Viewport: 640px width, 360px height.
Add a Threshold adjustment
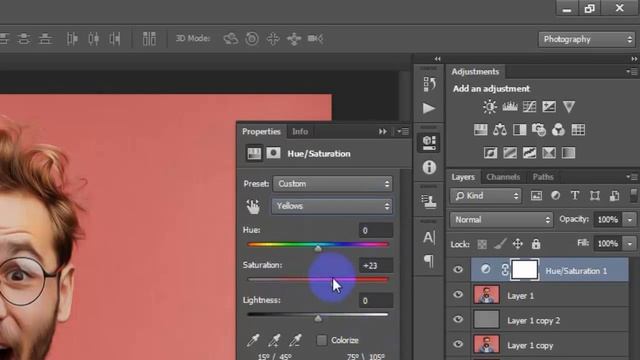pyautogui.click(x=529, y=153)
